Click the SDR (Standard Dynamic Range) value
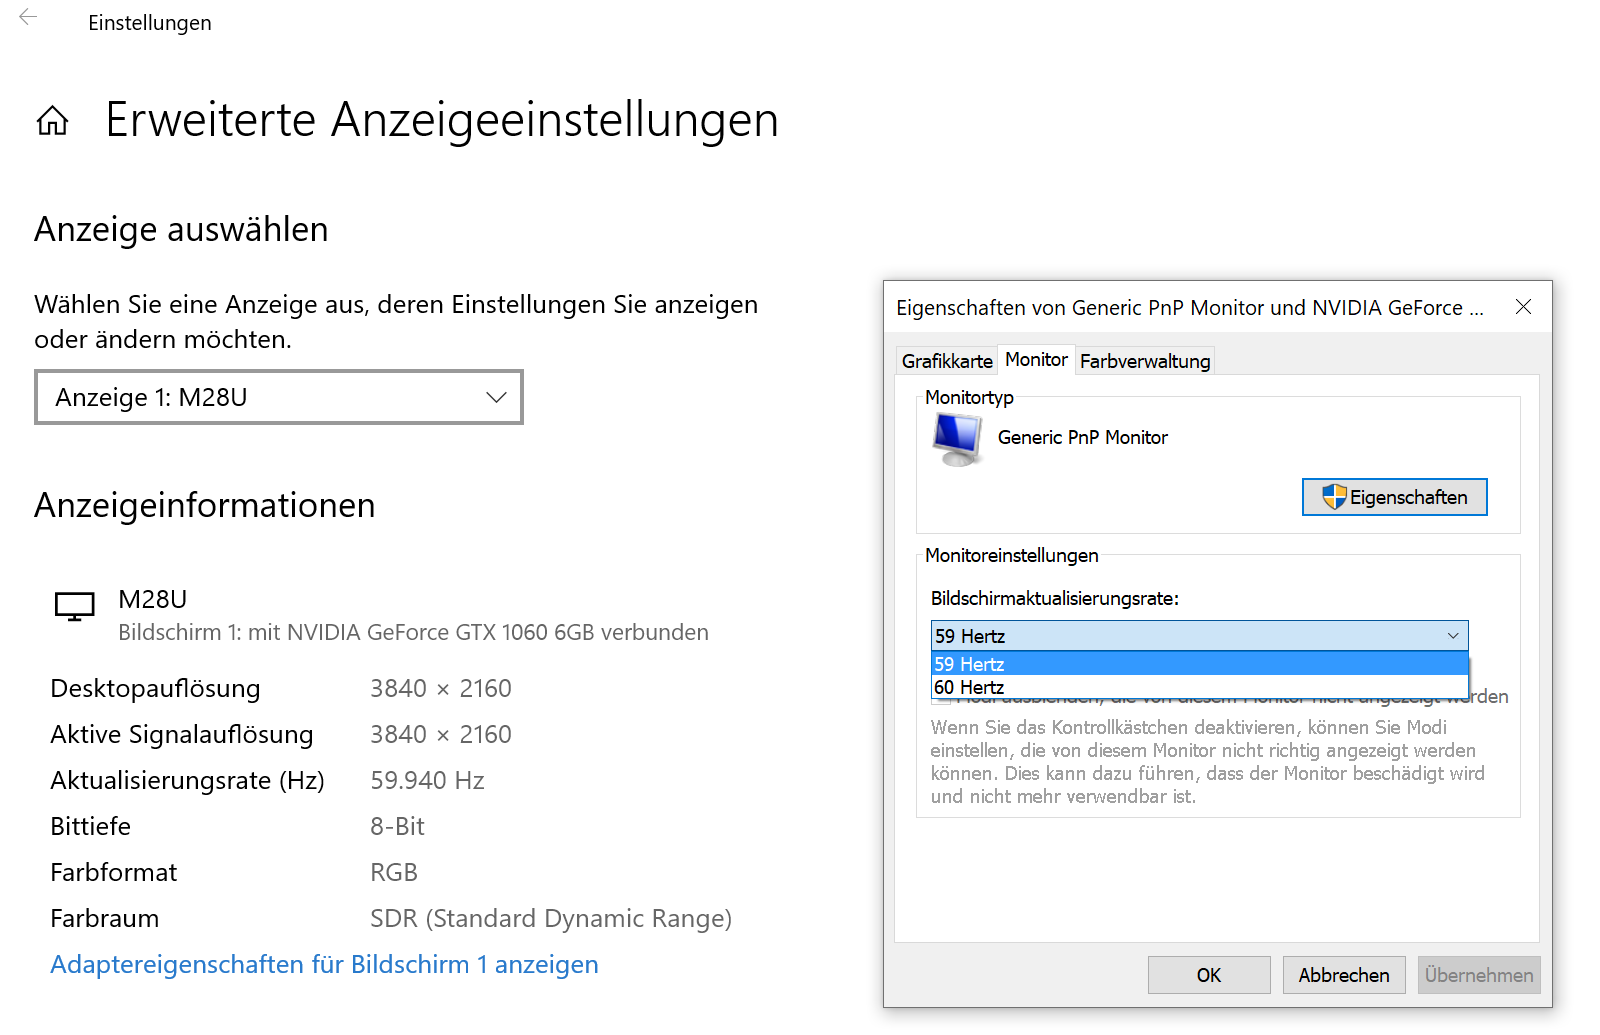The width and height of the screenshot is (1600, 1035). (x=551, y=918)
